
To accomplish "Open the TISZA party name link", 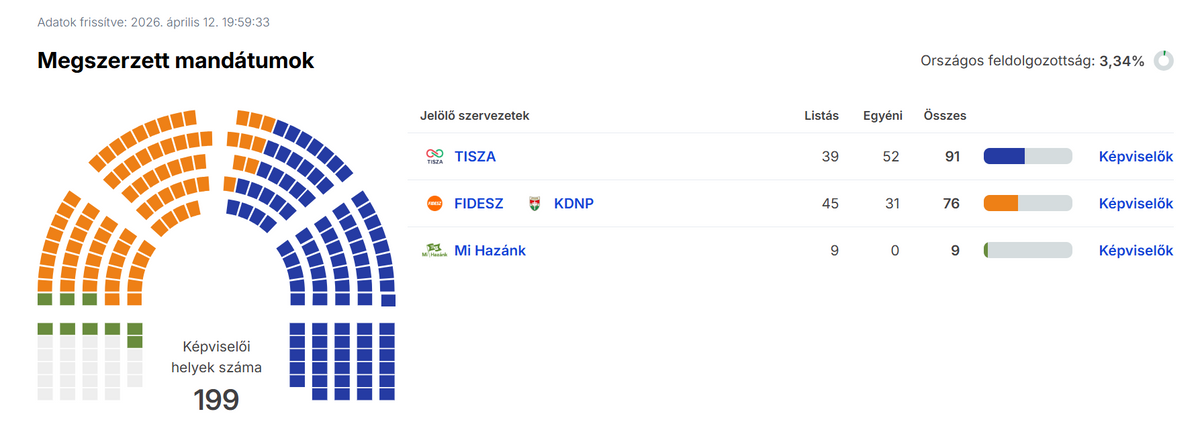I will click(475, 157).
